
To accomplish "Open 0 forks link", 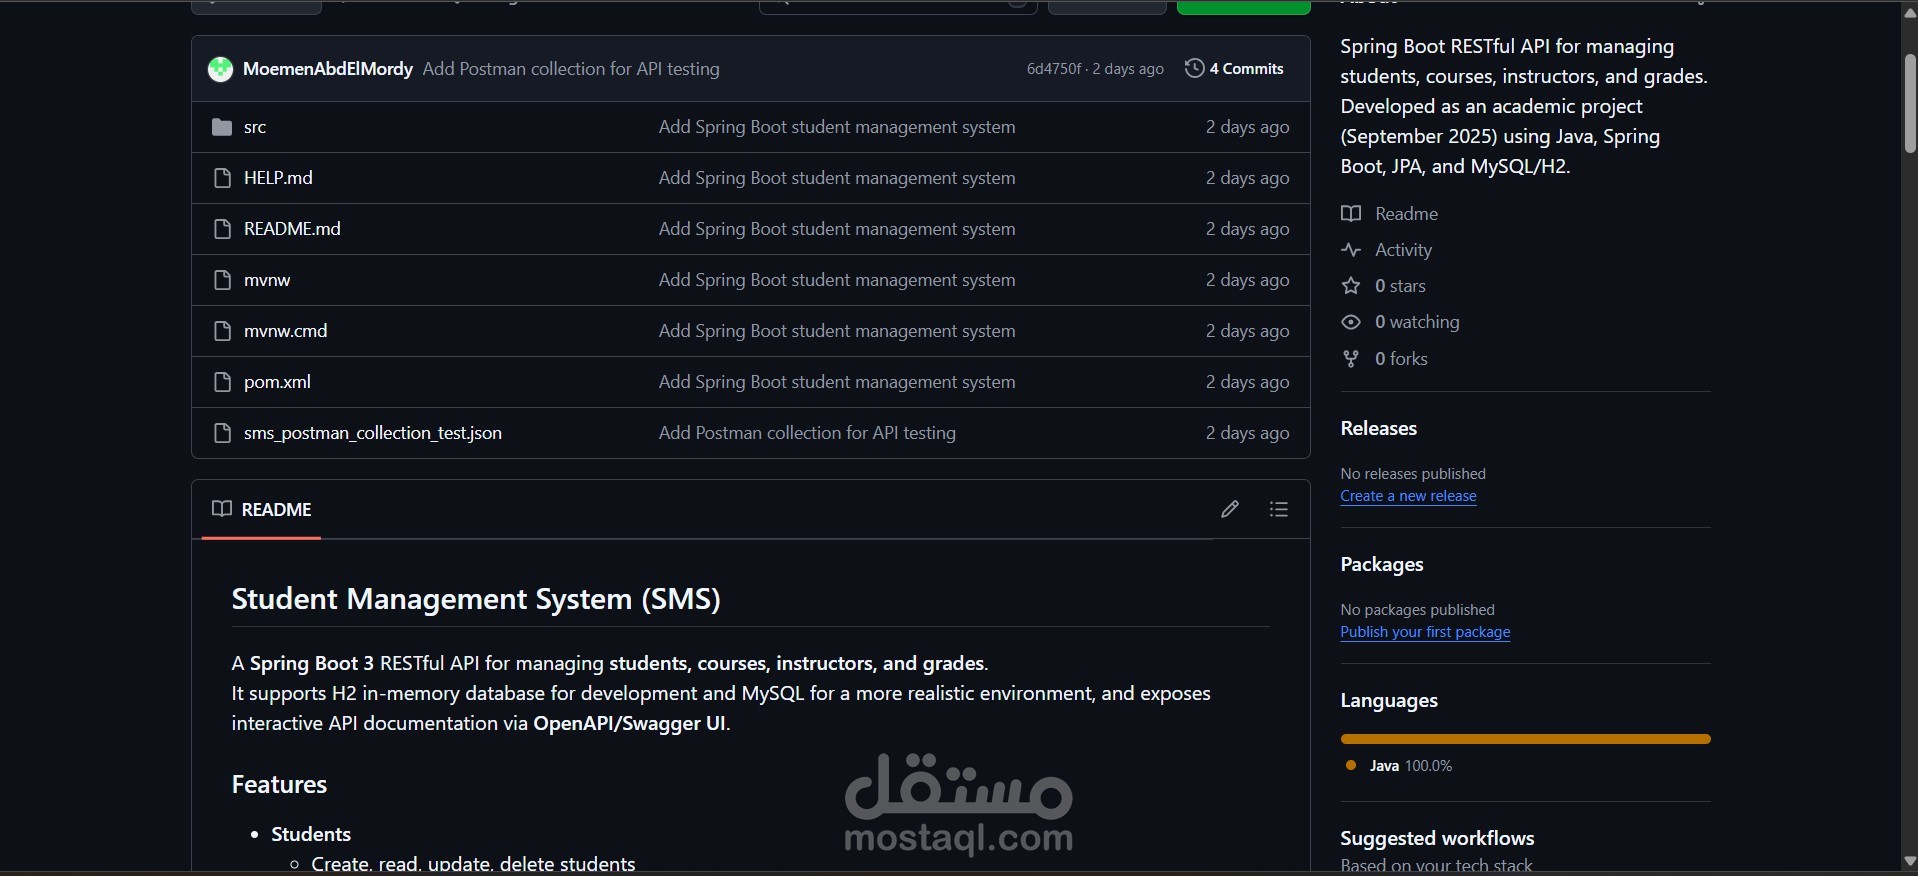I will (x=1401, y=358).
